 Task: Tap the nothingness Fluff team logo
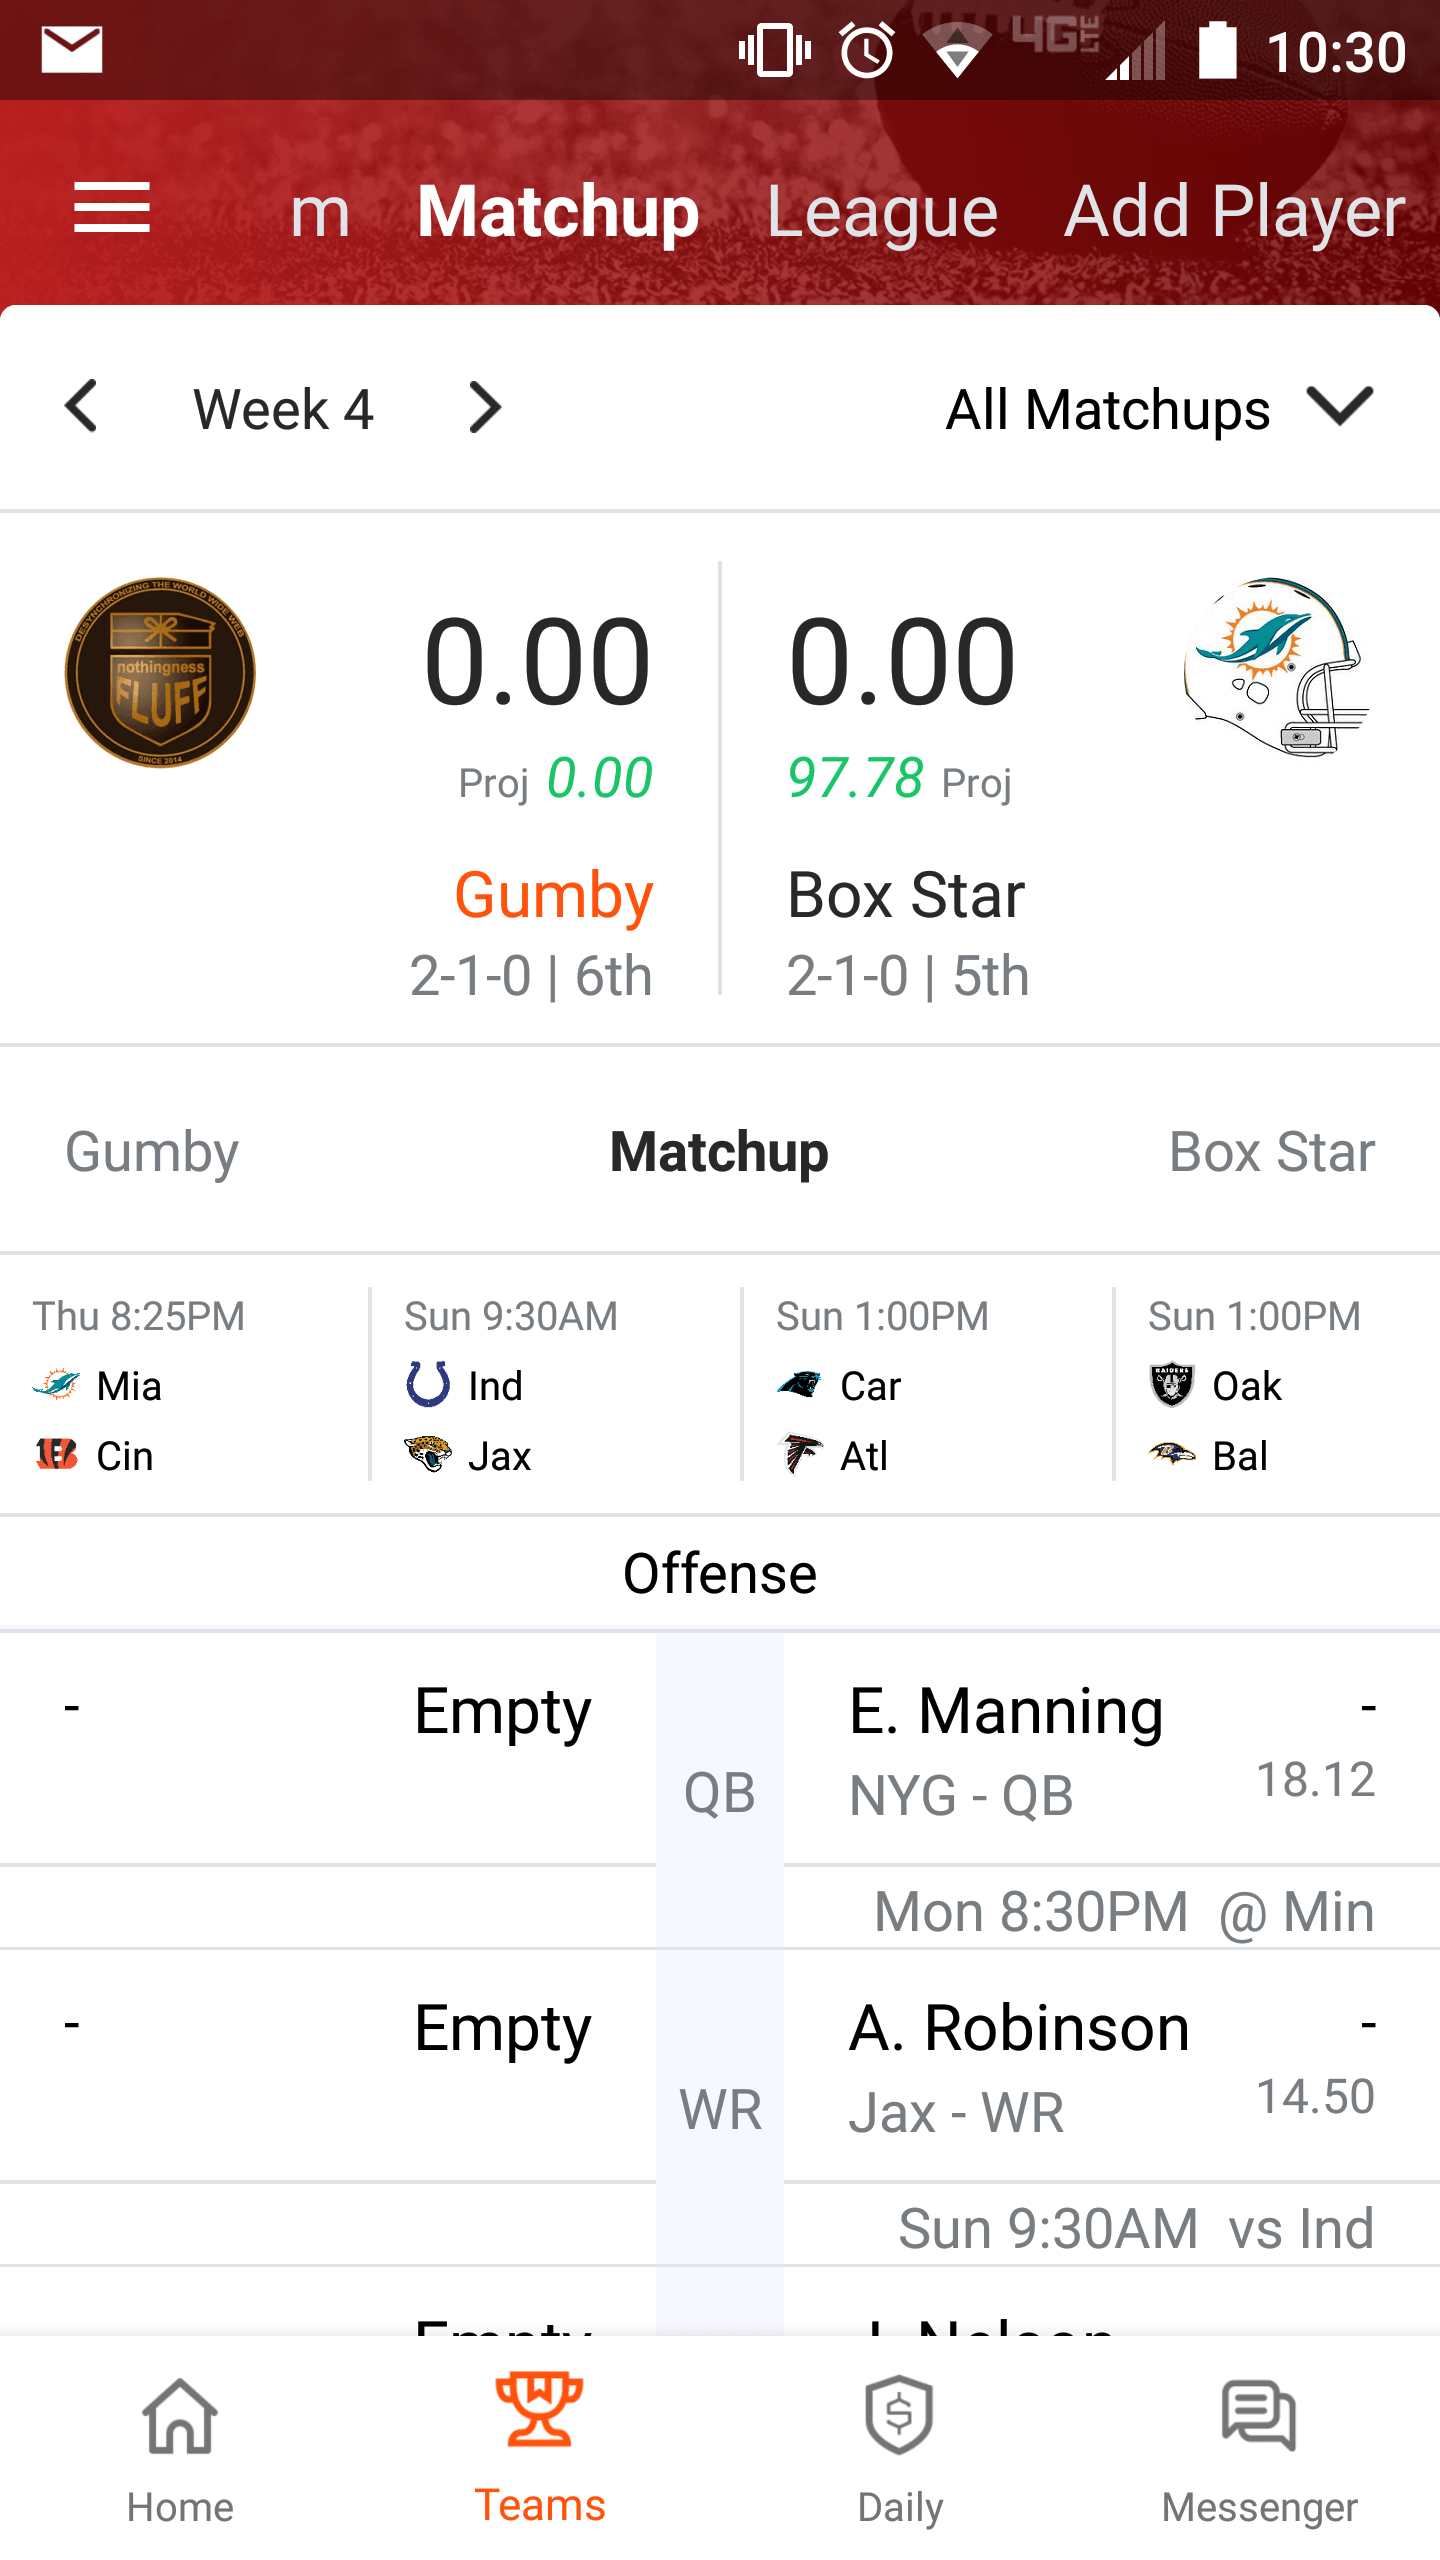[x=160, y=672]
